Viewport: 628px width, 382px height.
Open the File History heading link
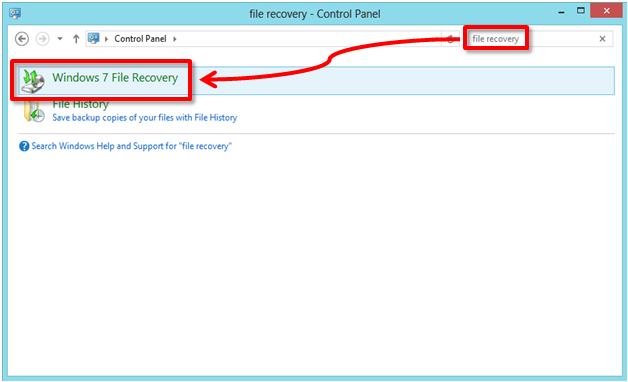[81, 104]
